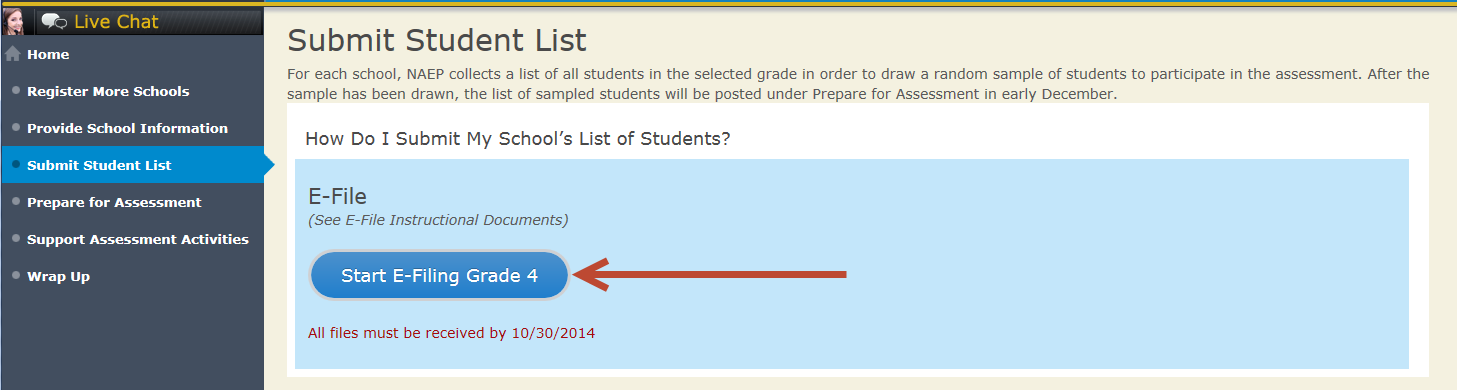Click the Home house icon in sidebar
The image size is (1457, 390).
click(x=13, y=54)
